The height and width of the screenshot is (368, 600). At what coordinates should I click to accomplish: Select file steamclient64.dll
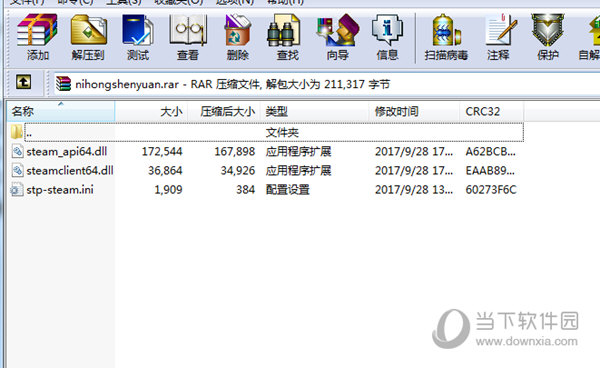[x=70, y=170]
